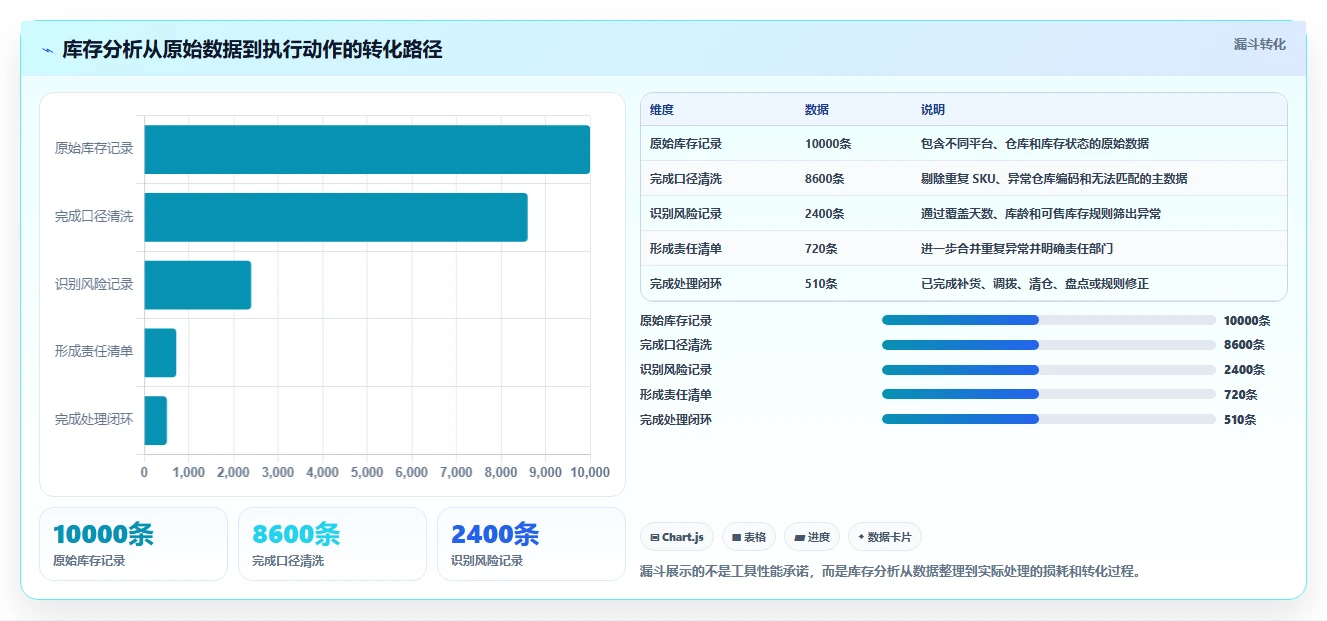Click the lightning icon beside the title
The image size is (1327, 621).
click(x=47, y=50)
